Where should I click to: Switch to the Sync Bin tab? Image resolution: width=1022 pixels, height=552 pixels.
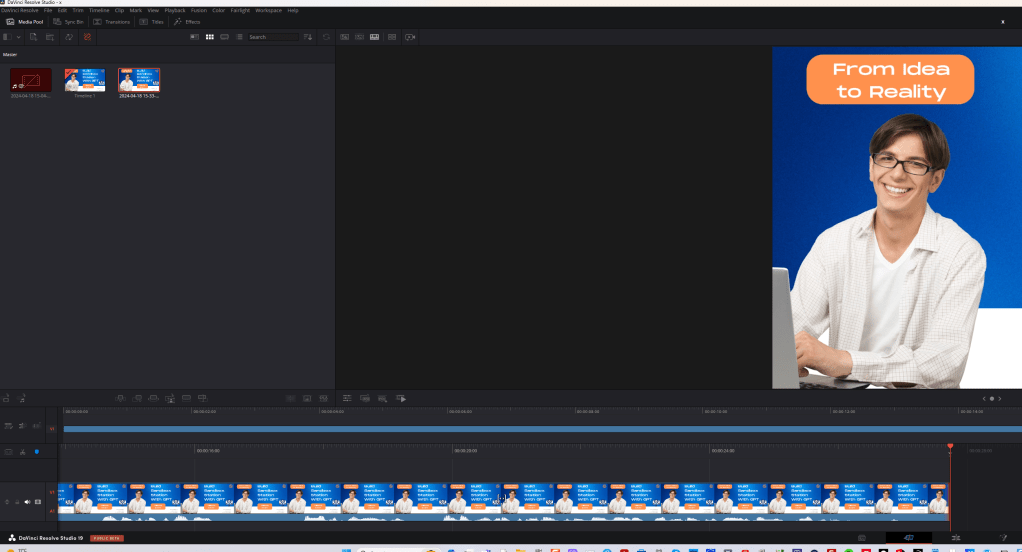point(69,22)
